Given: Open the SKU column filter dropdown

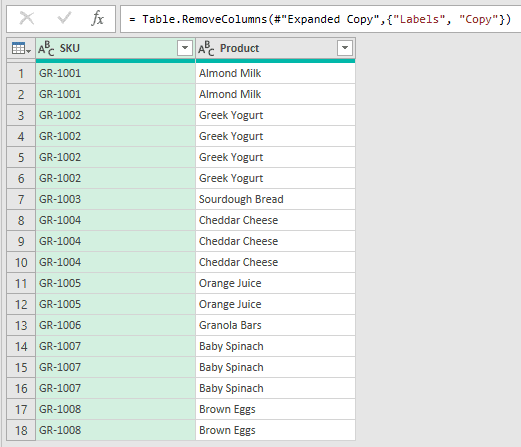Looking at the screenshot, I should click(185, 48).
